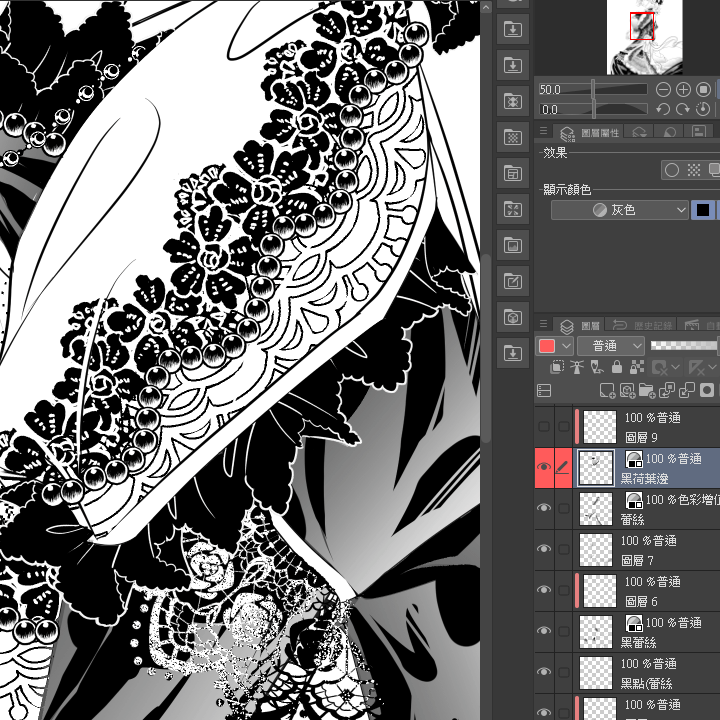The height and width of the screenshot is (720, 720).
Task: Select the 黑點(蕾絲 layer name
Action: [x=646, y=683]
